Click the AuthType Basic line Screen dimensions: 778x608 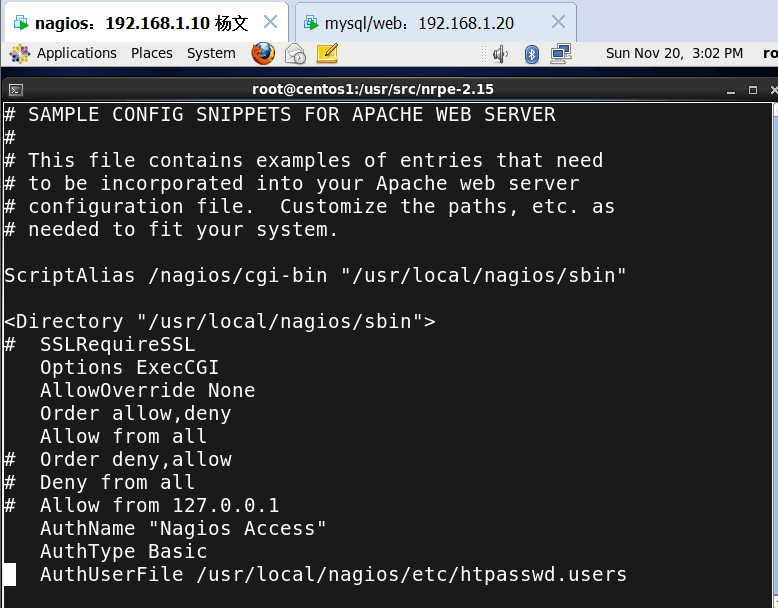pos(124,551)
